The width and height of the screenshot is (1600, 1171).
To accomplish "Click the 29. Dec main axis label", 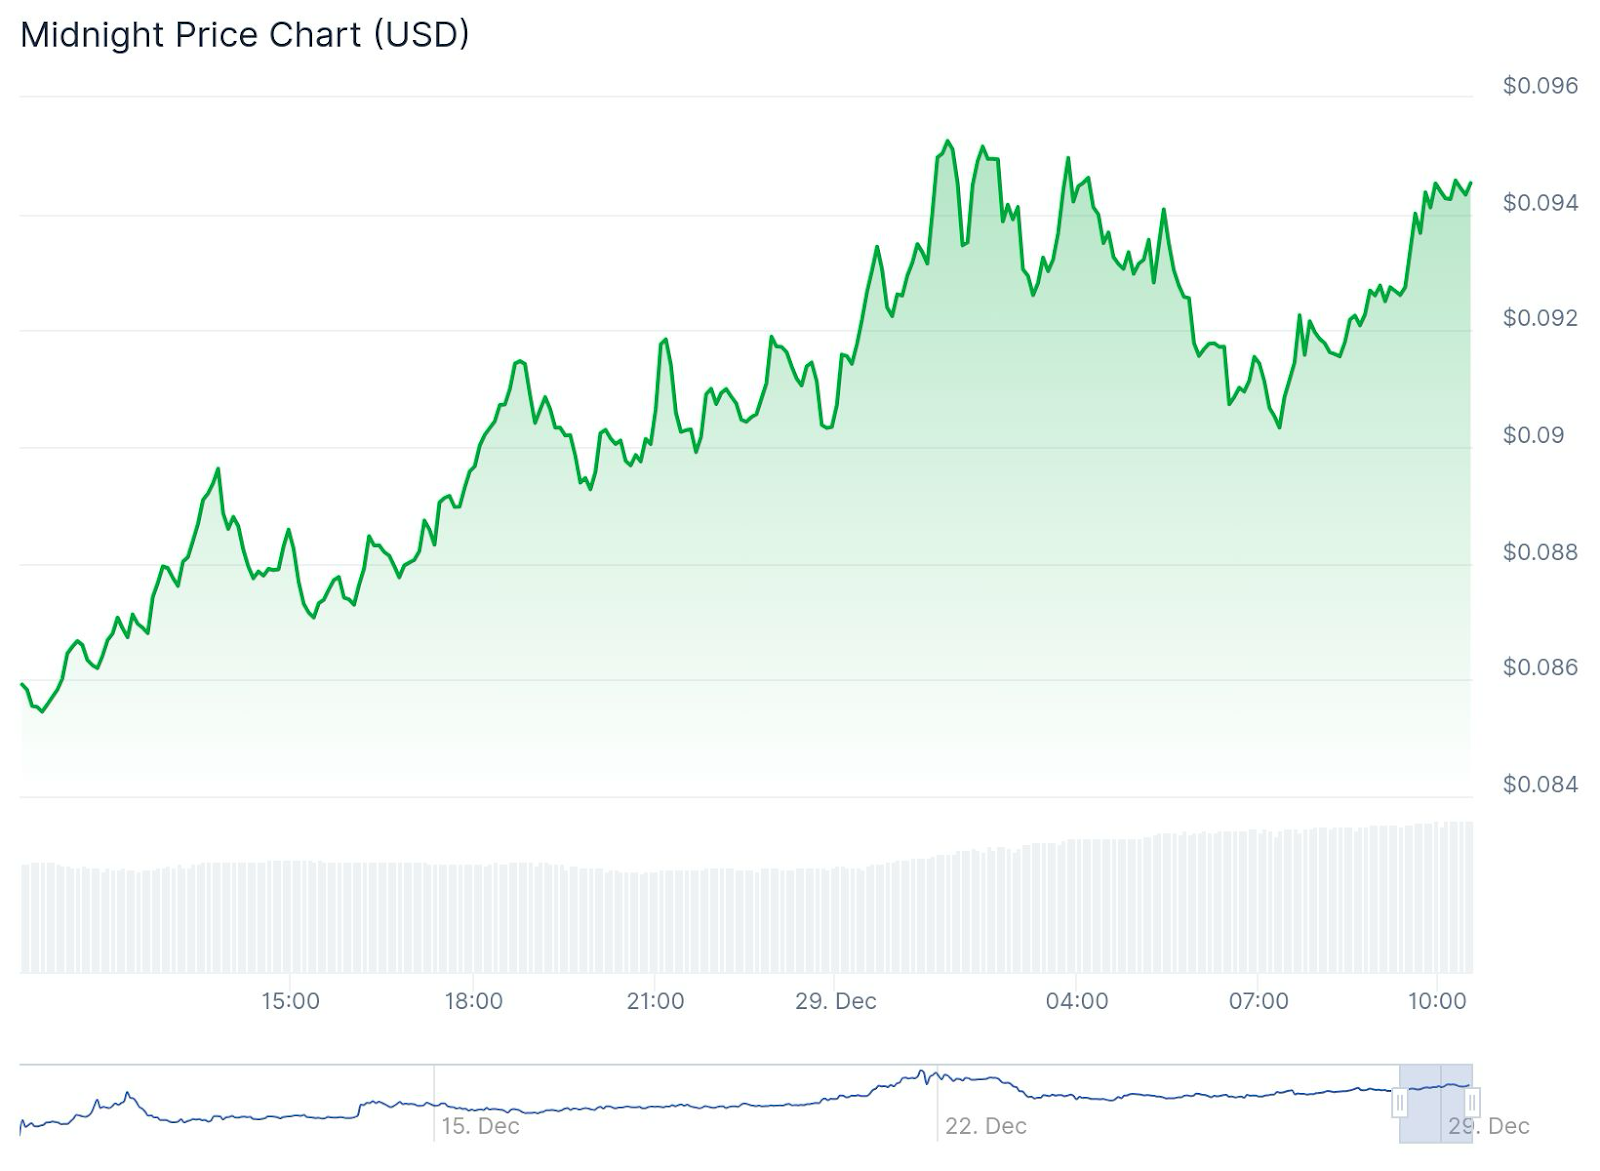I will (836, 1001).
